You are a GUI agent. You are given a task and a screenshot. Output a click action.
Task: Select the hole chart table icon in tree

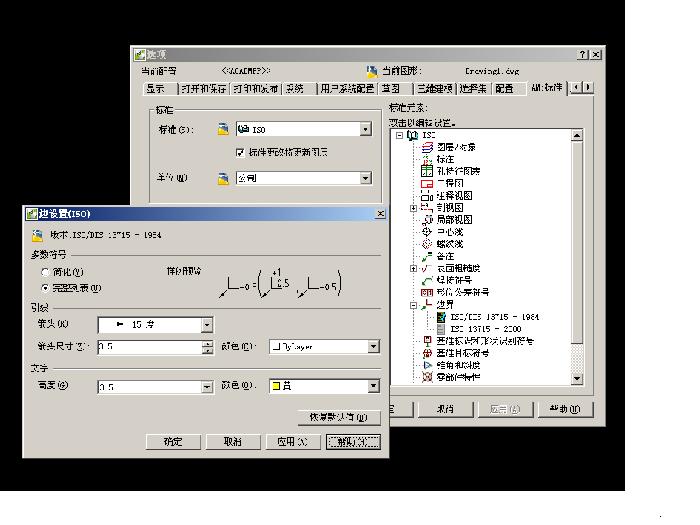(x=427, y=171)
